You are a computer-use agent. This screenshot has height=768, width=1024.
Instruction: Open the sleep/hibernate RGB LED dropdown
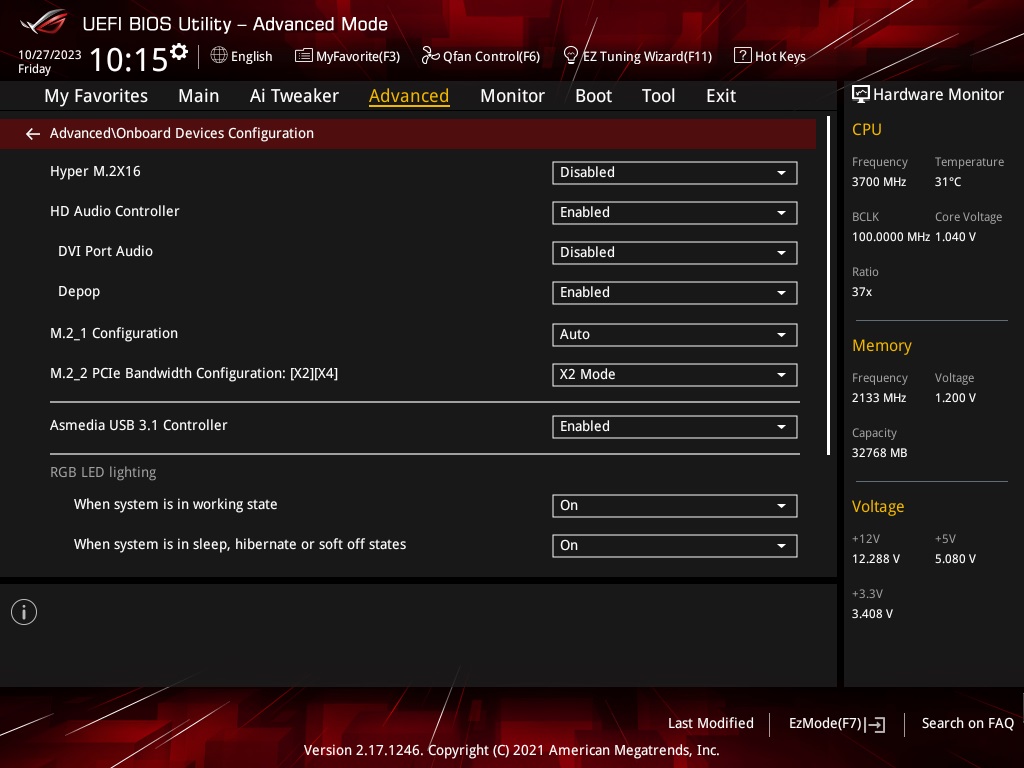coord(675,545)
